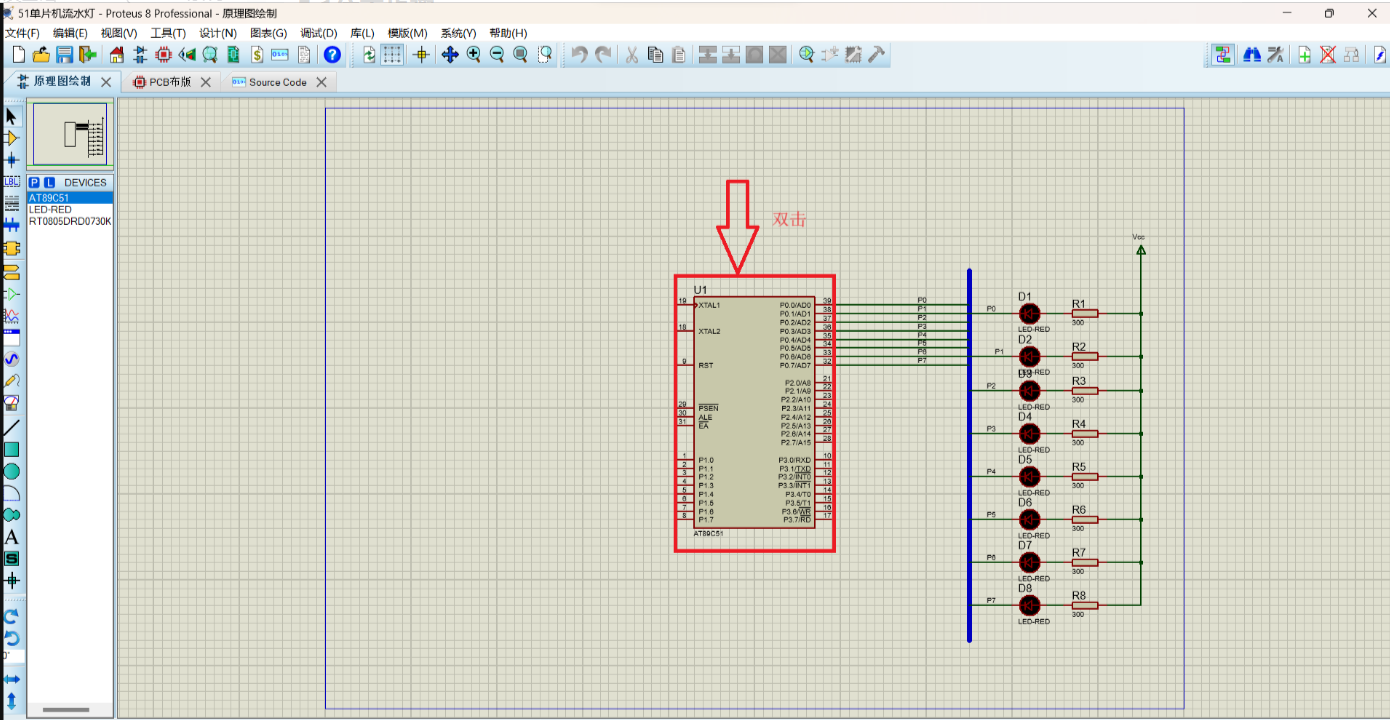Open the 文件(F) menu
Screen dimensions: 1390x720
[22, 33]
